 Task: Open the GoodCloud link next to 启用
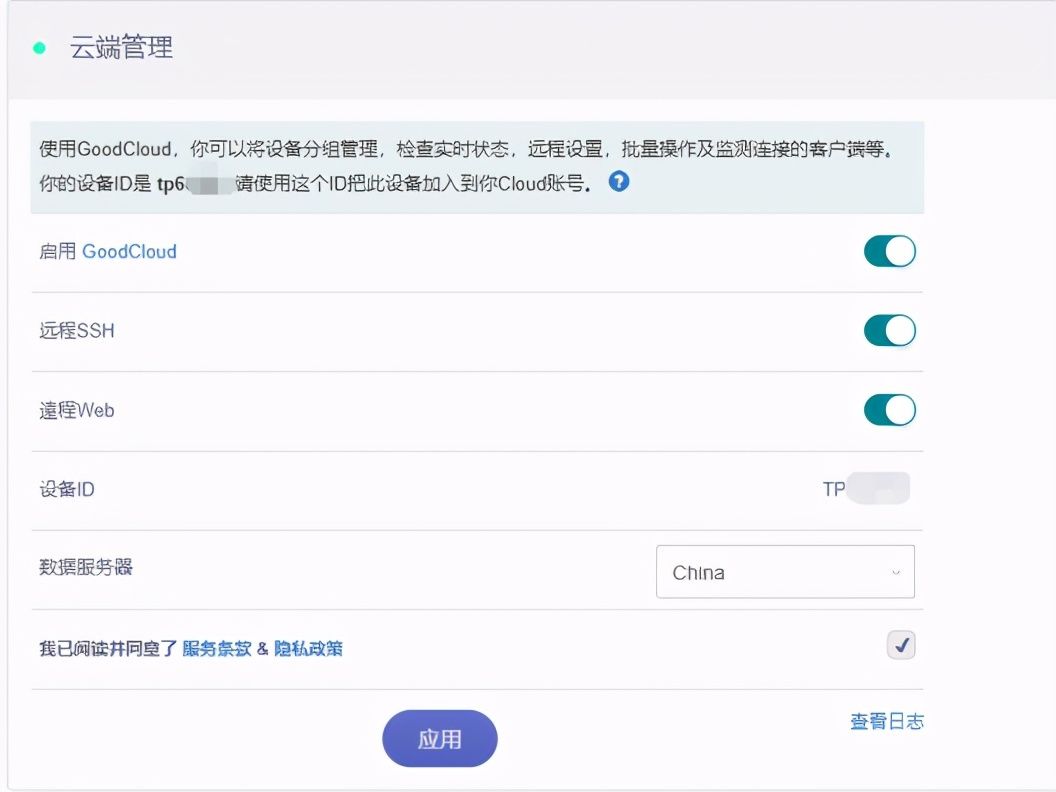(129, 251)
